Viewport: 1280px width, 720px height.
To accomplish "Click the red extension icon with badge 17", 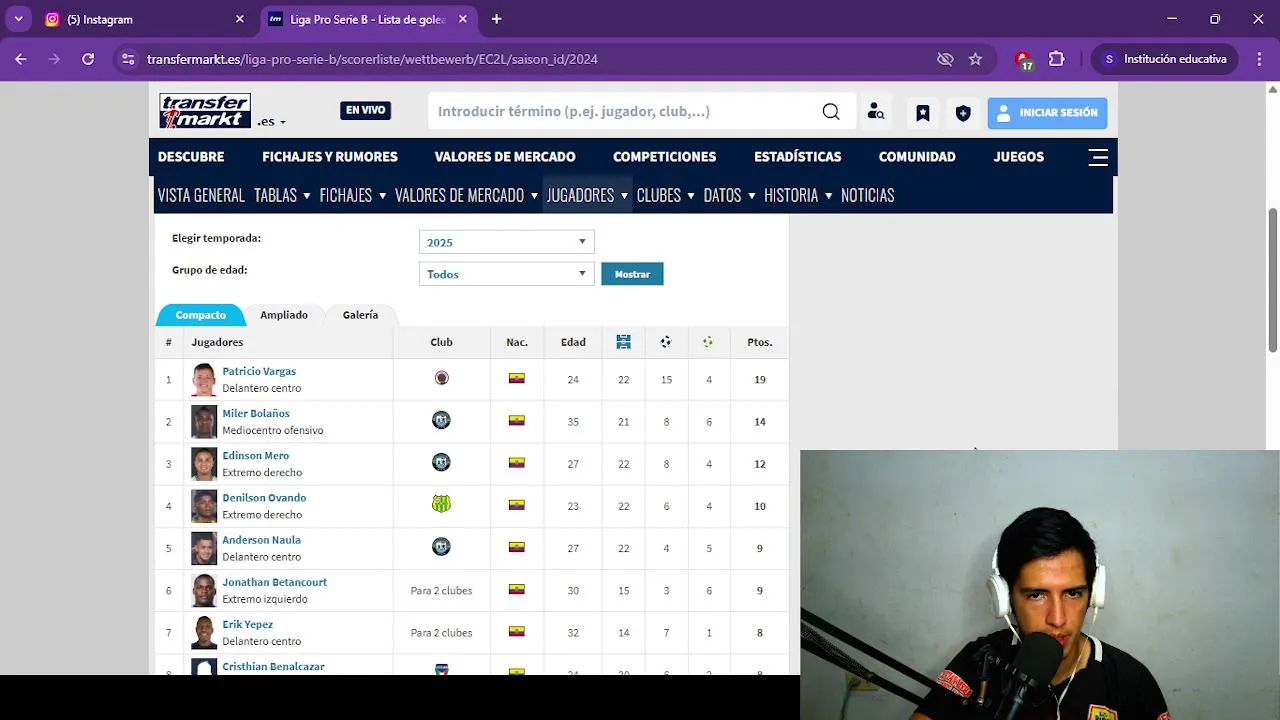I will 1023,60.
